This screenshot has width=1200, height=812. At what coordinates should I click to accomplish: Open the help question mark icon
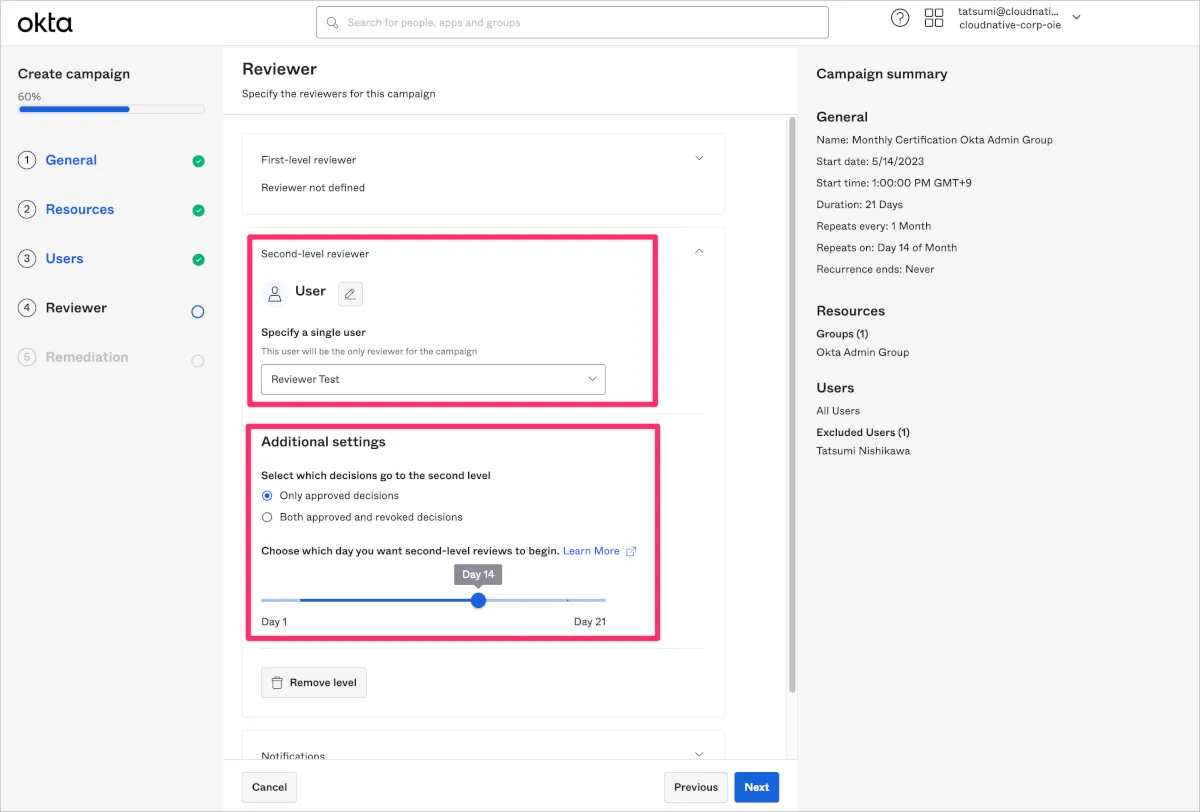click(x=900, y=18)
